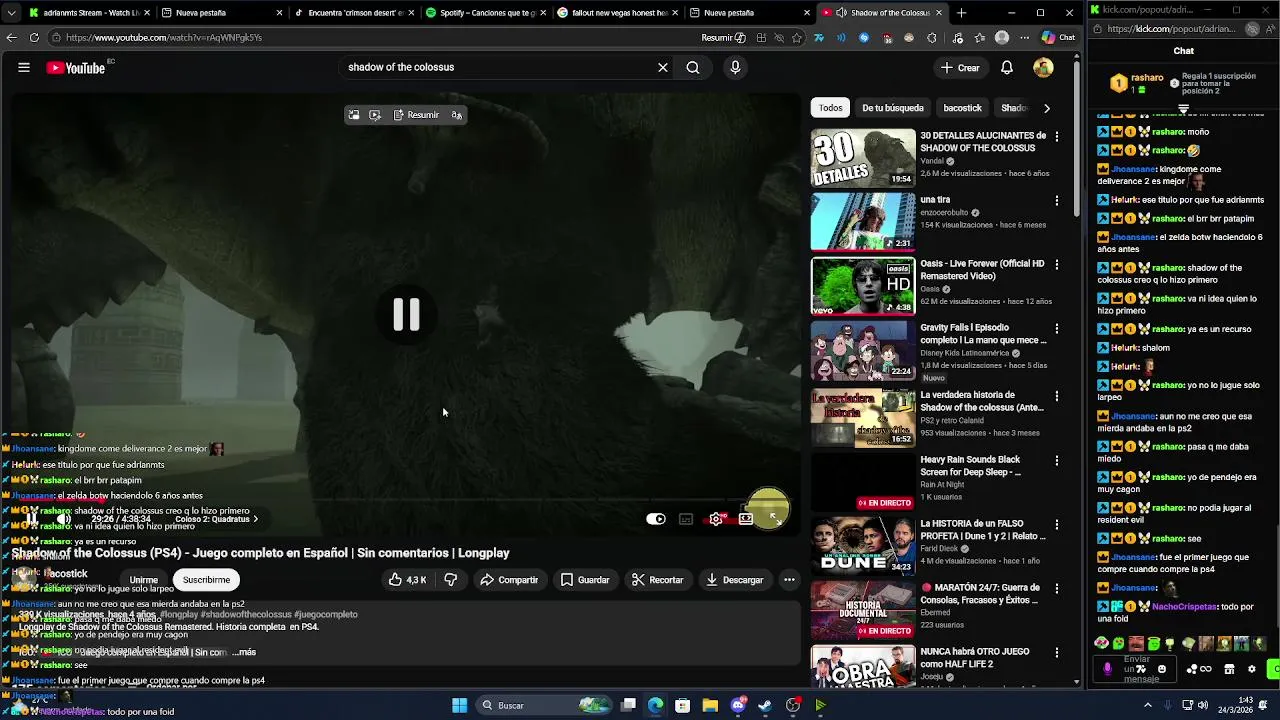
Task: Open Kick chat settings gear
Action: pos(1252,669)
